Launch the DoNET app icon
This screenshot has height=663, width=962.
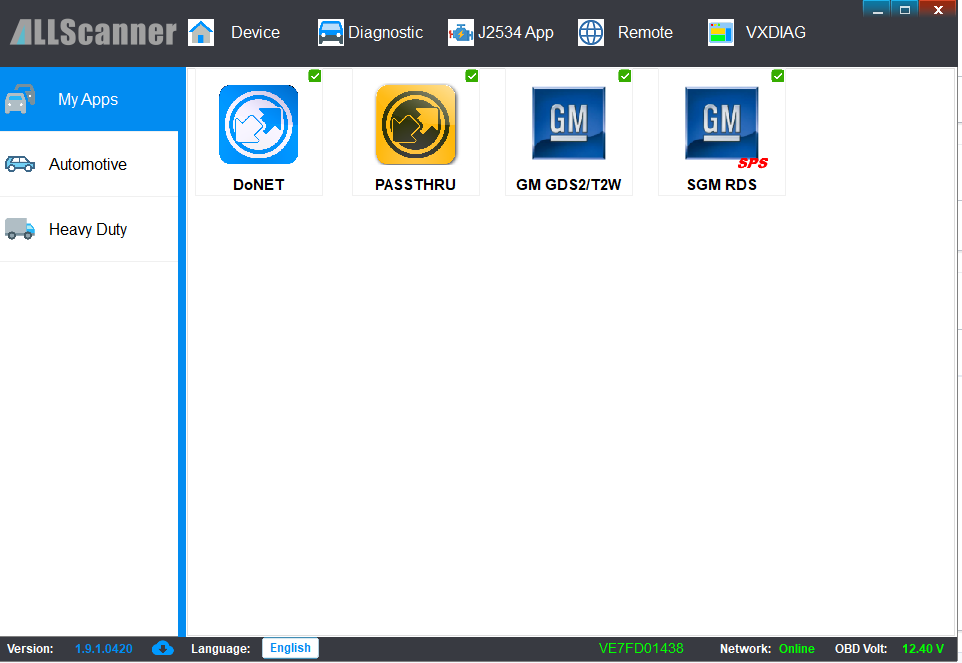pyautogui.click(x=258, y=125)
